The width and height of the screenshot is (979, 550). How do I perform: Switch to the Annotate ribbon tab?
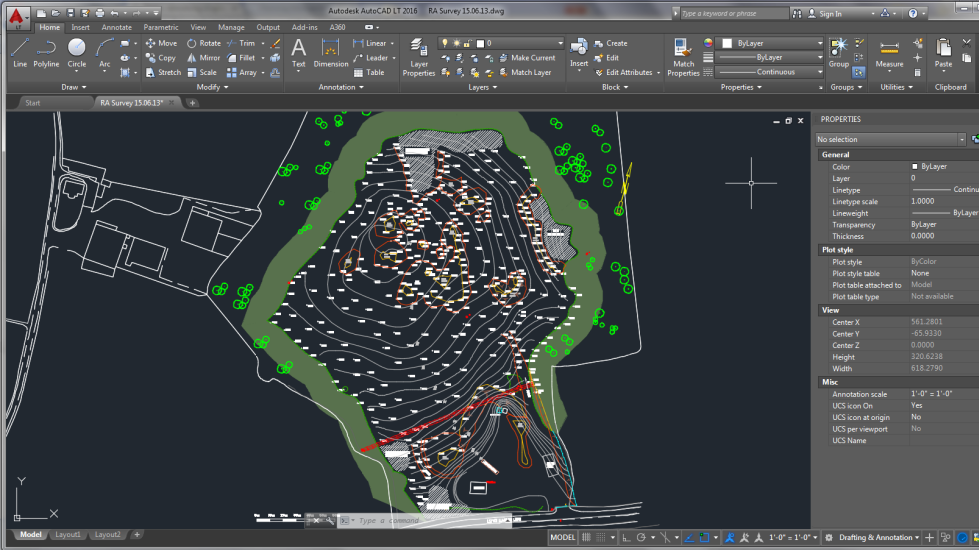(117, 27)
